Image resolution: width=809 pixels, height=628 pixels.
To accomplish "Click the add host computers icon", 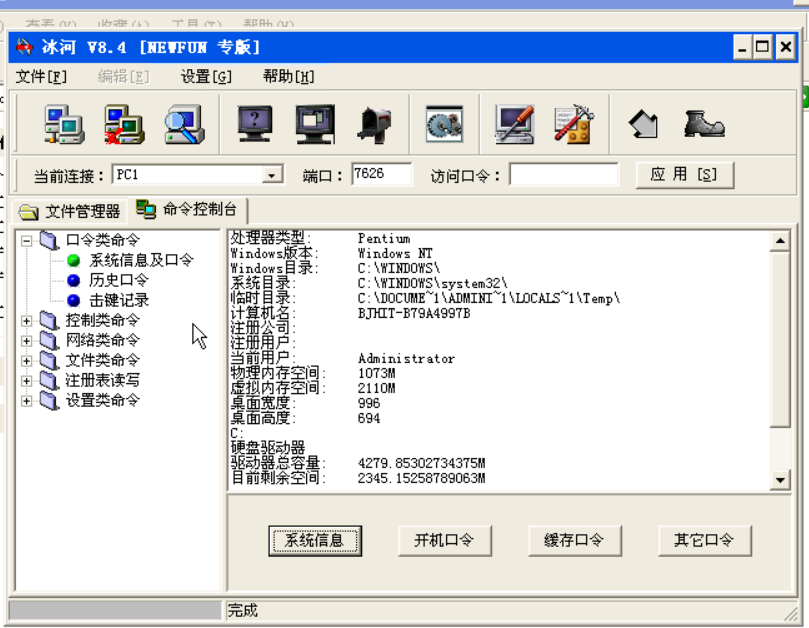I will tap(64, 124).
